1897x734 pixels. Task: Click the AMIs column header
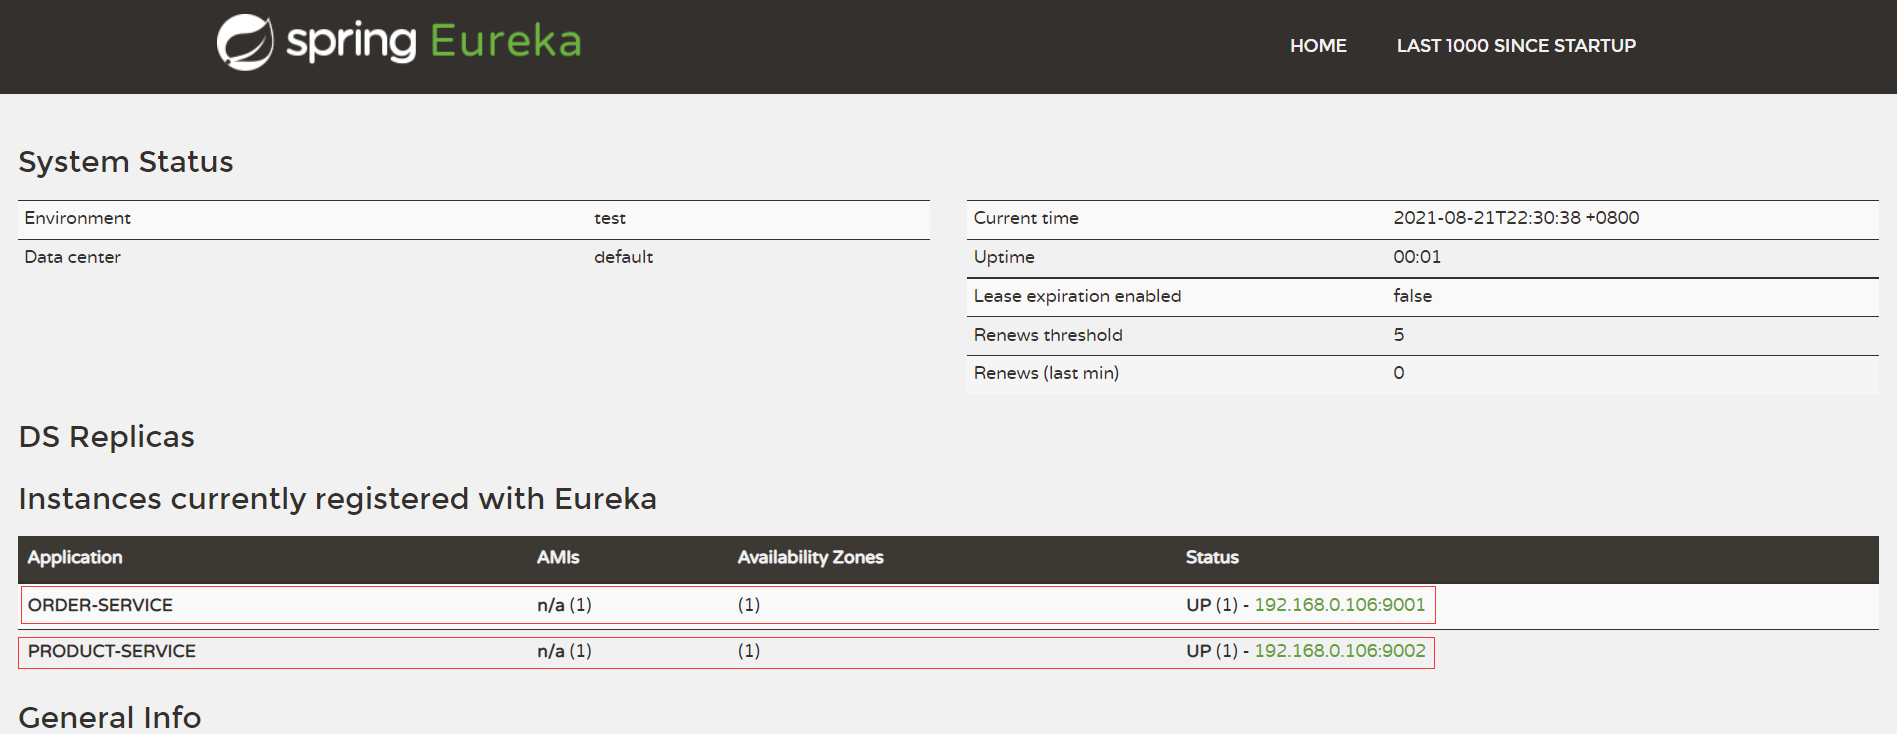pos(558,558)
